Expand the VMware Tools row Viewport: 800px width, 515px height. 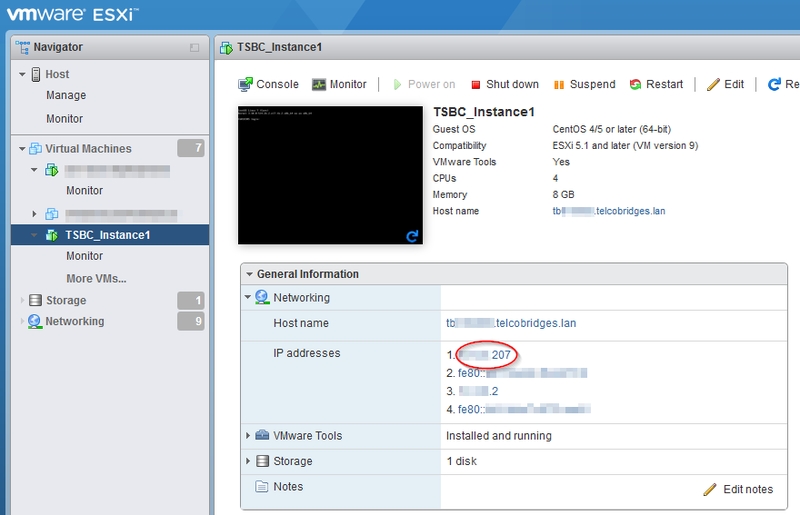coord(249,436)
